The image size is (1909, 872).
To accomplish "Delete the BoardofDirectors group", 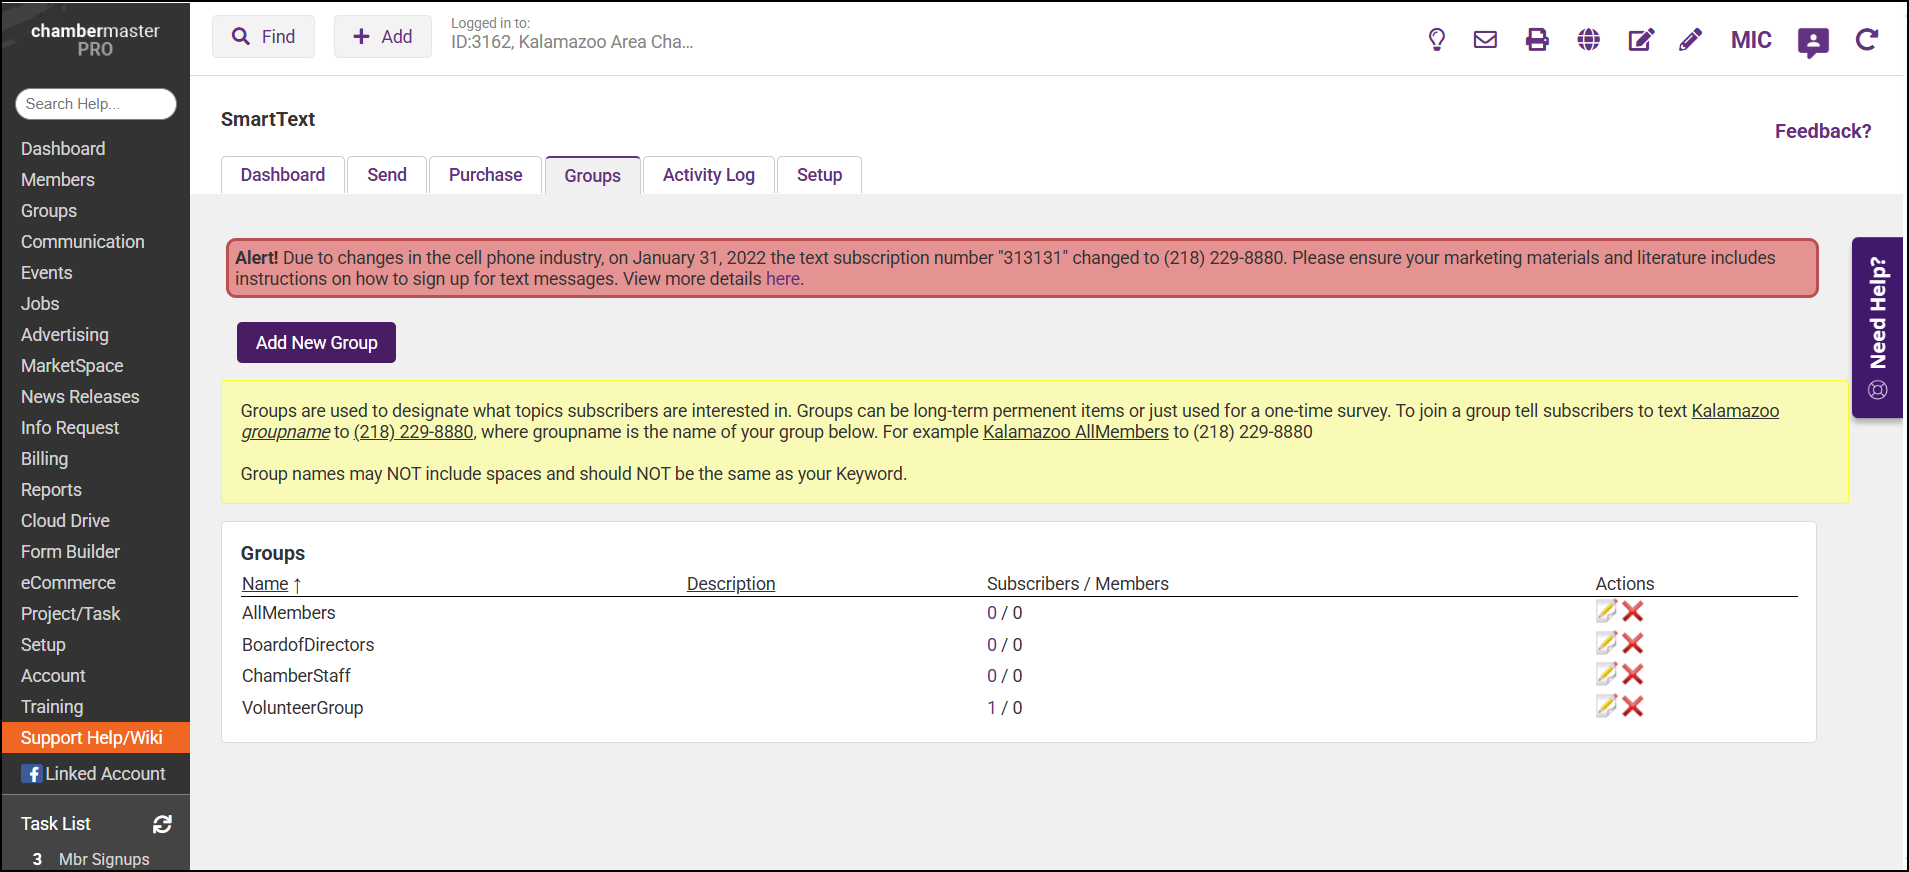I will point(1633,644).
